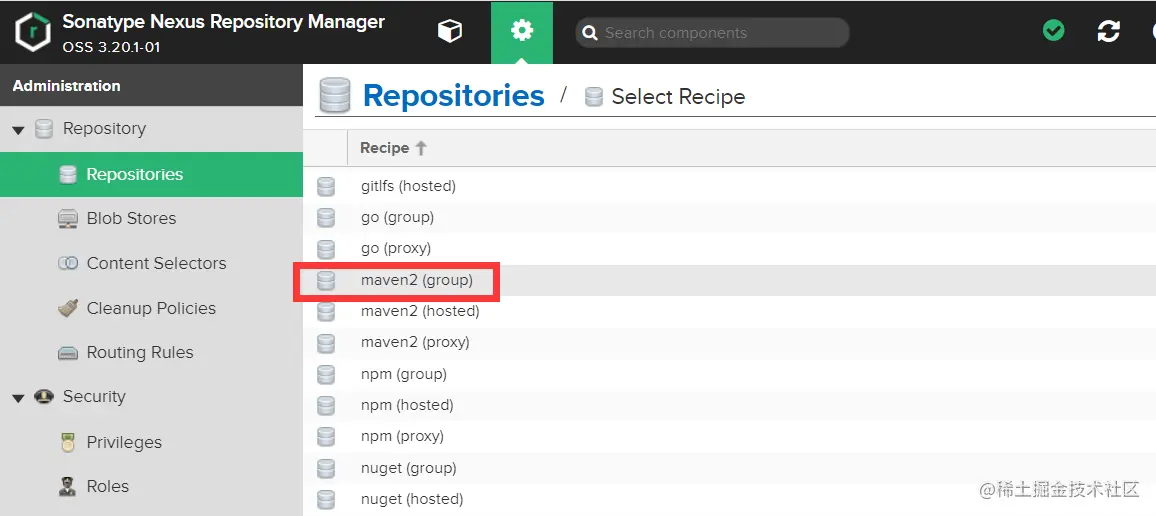The width and height of the screenshot is (1156, 516).
Task: Click the Search components field
Action: (x=712, y=32)
